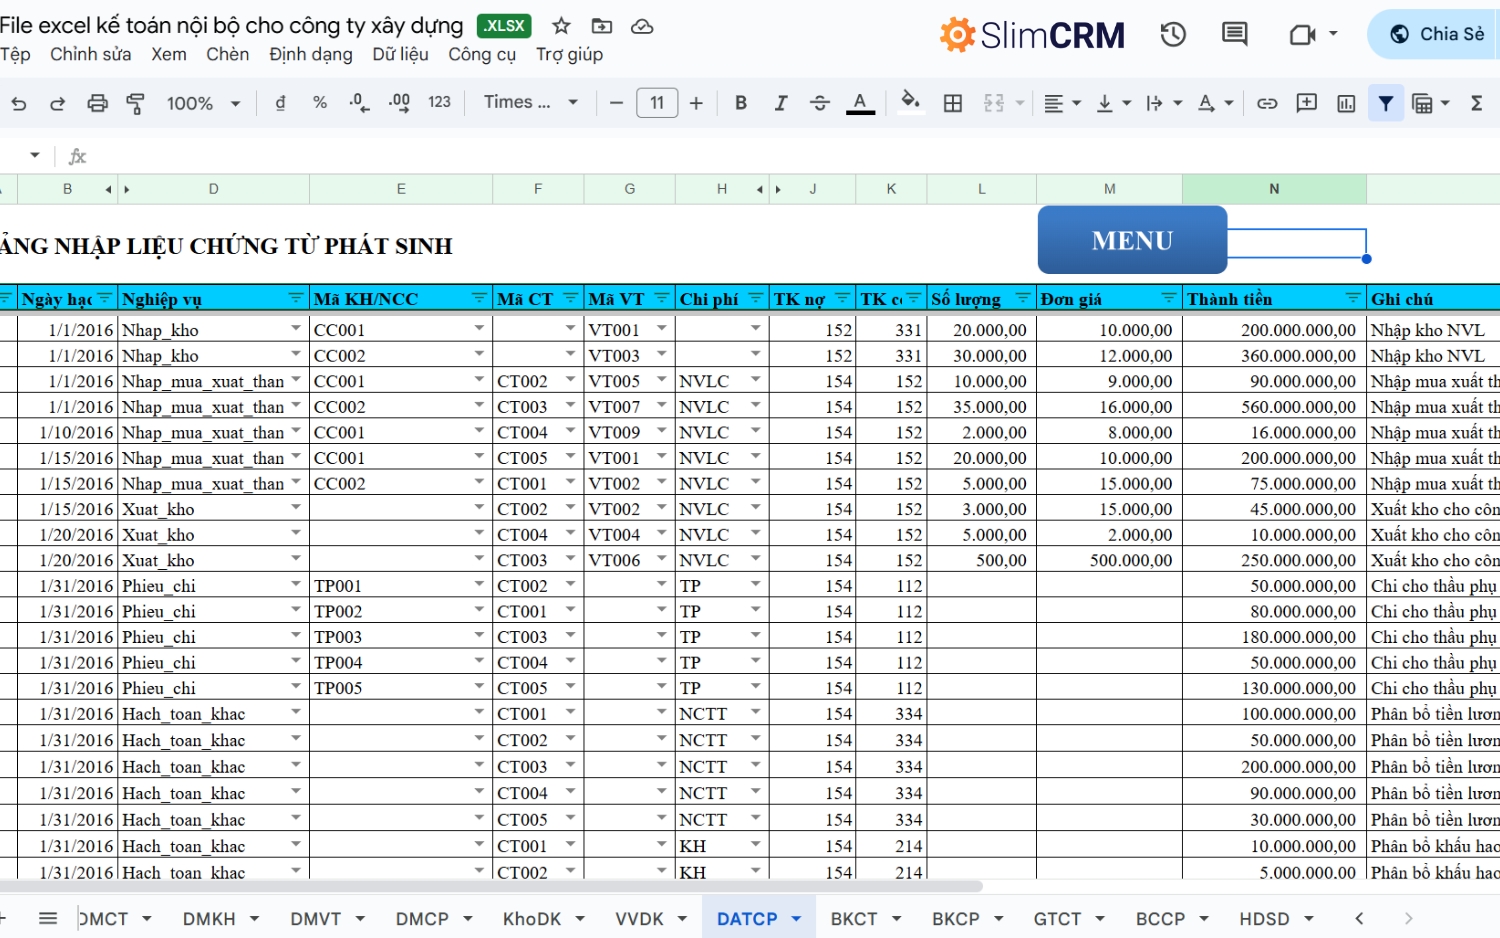Open filter on Nghiệp vụ header
The height and width of the screenshot is (938, 1500).
296,298
